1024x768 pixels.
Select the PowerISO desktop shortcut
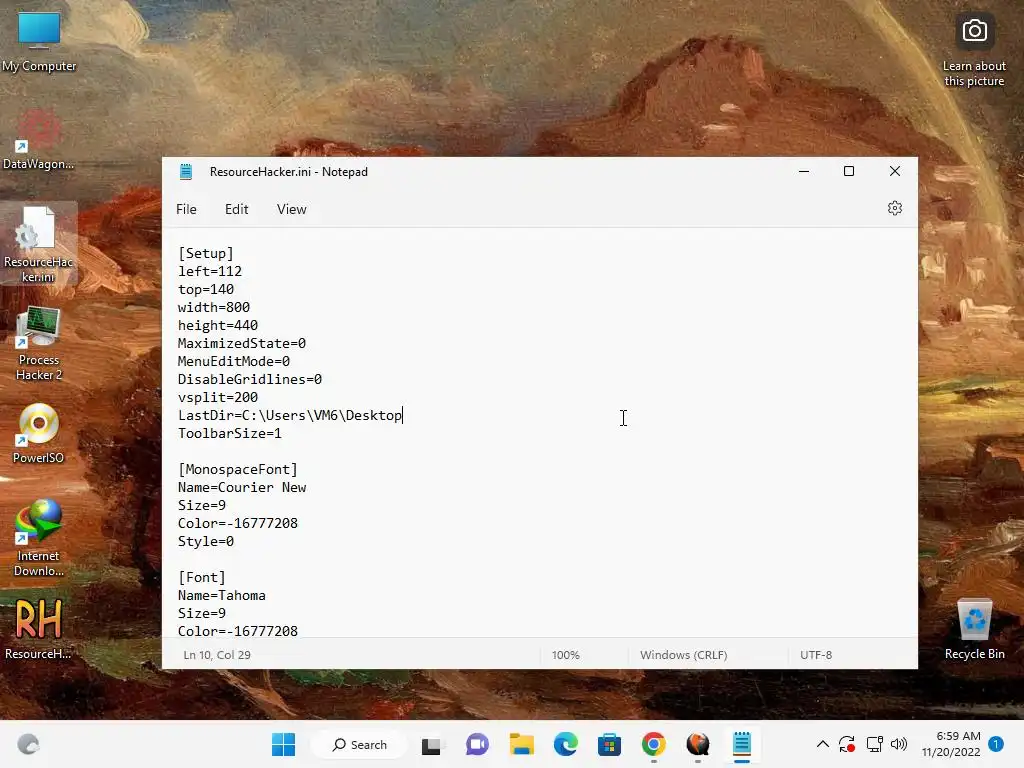[x=39, y=433]
